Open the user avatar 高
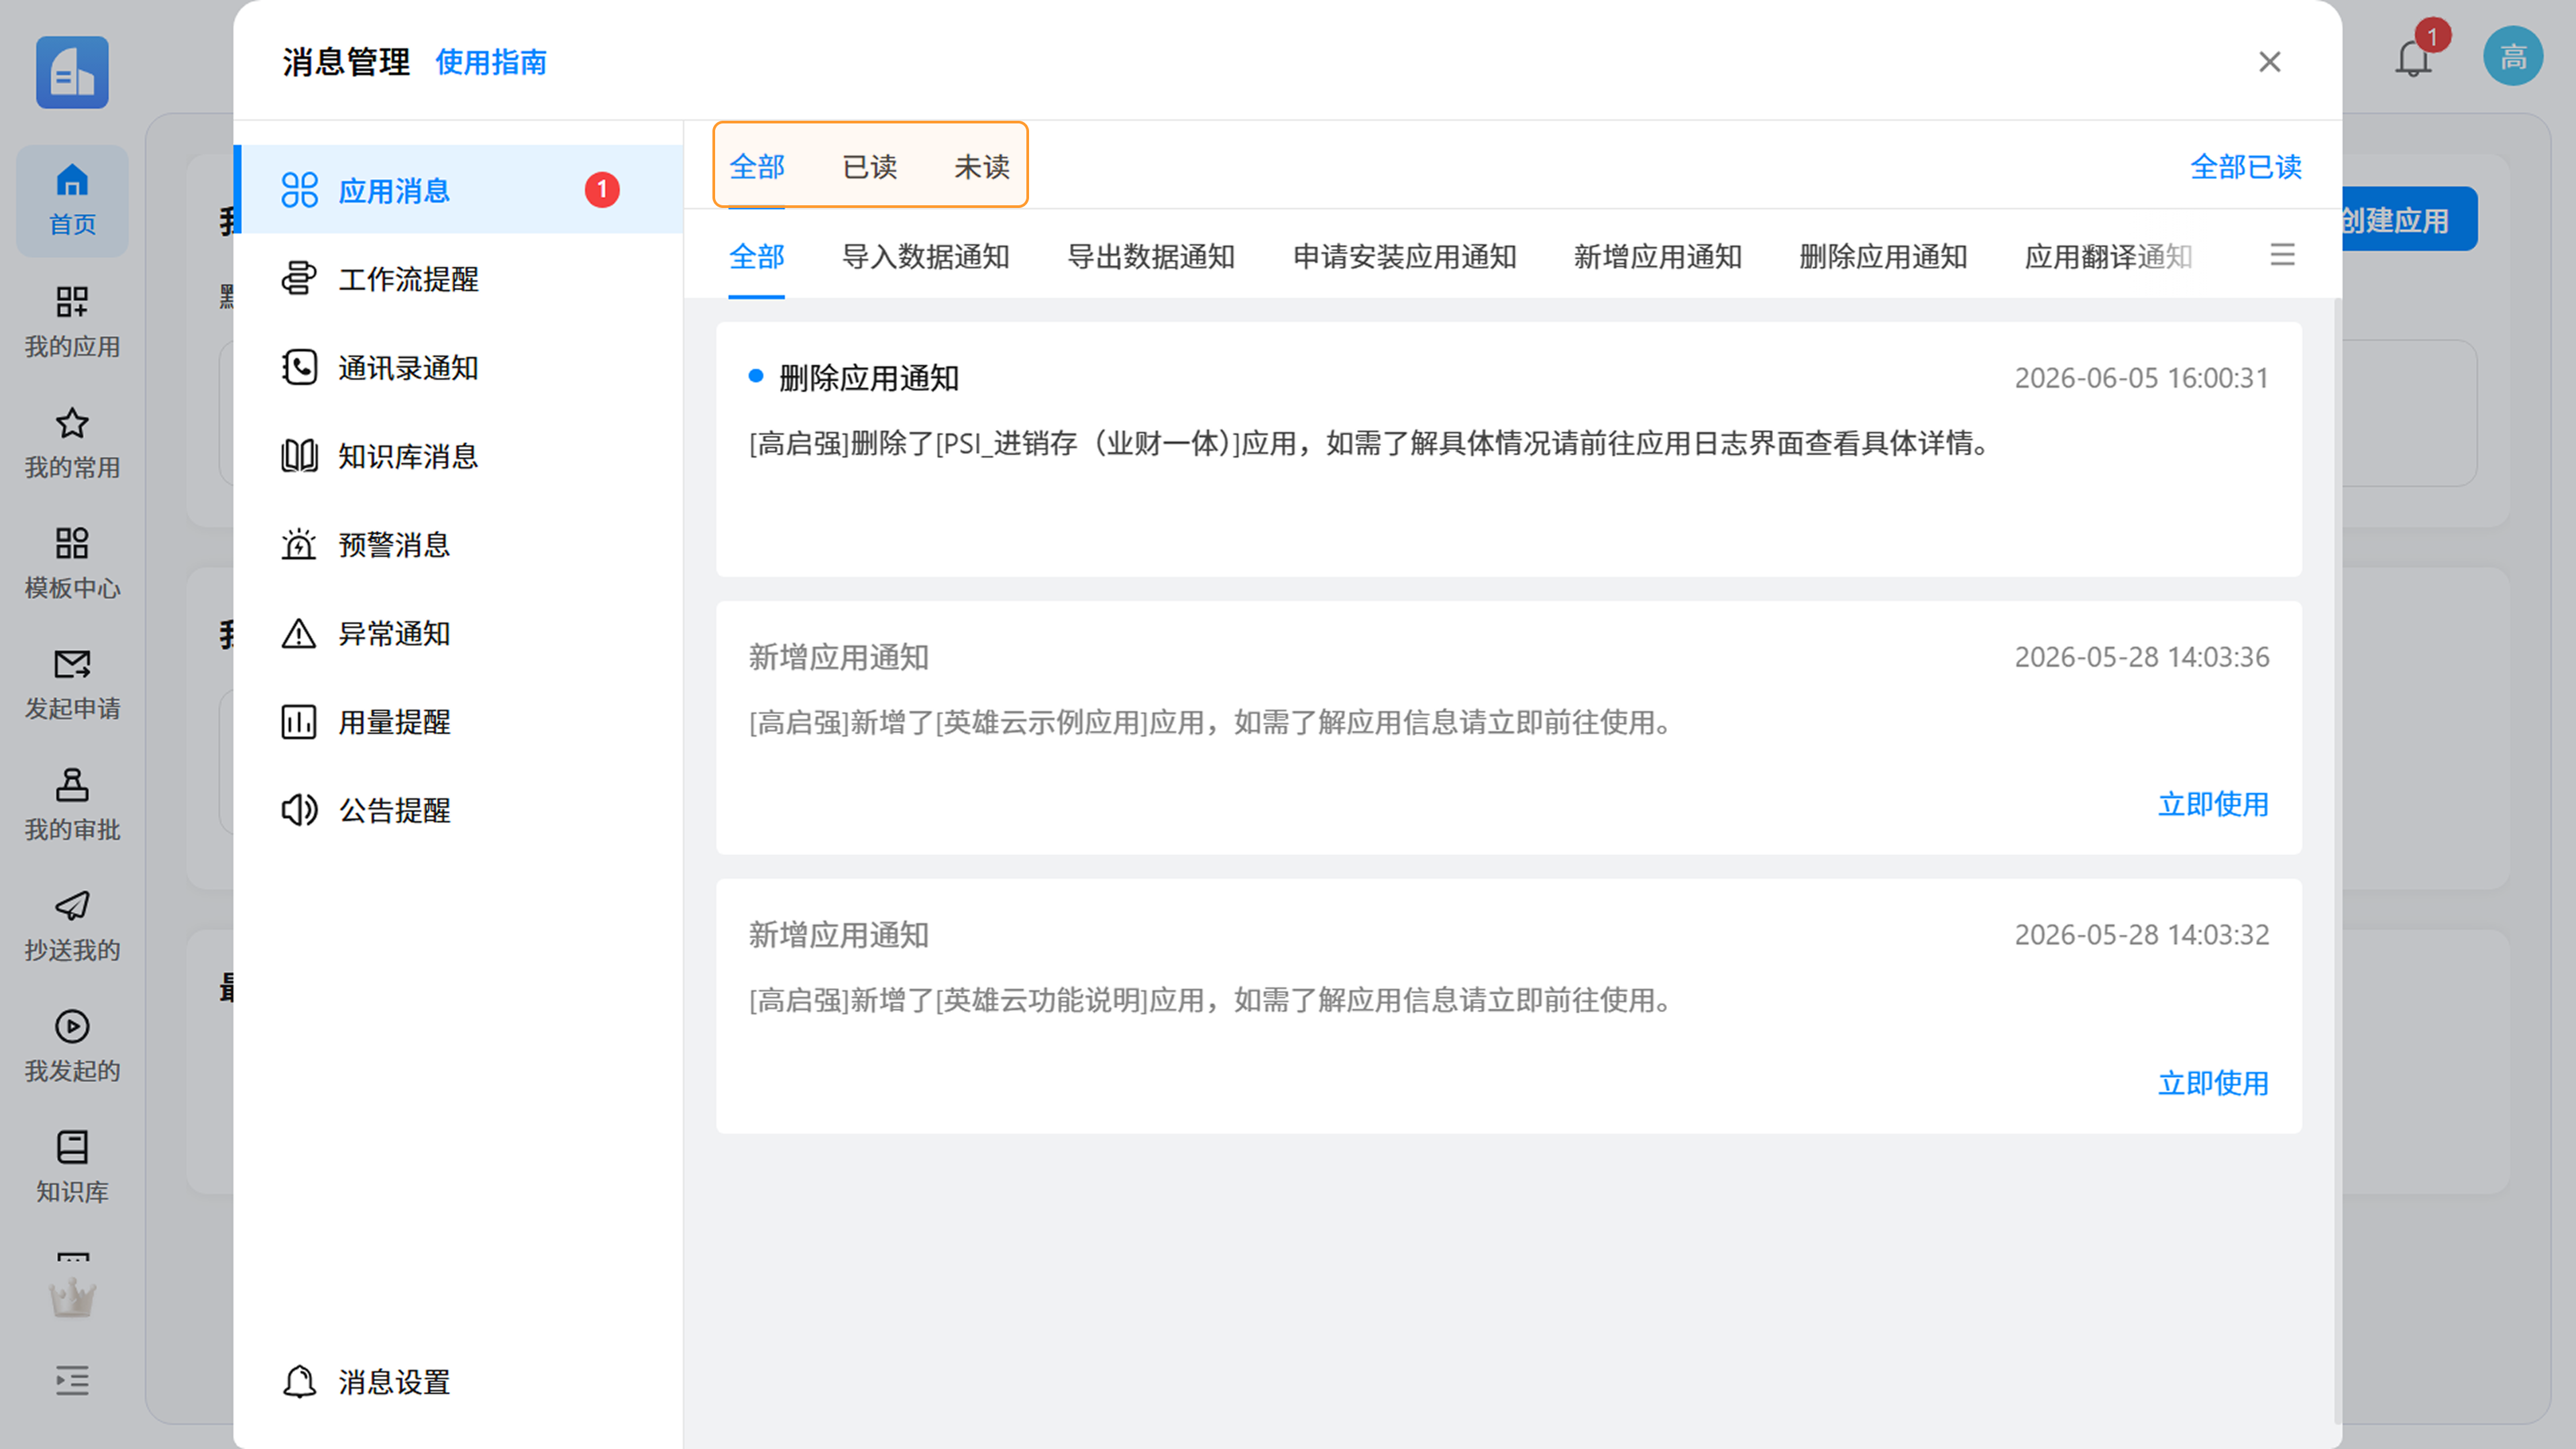Viewport: 2576px width, 1449px height. pyautogui.click(x=2513, y=57)
